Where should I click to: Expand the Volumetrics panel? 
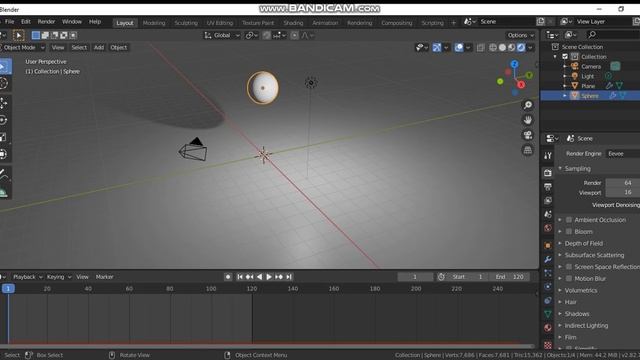point(581,290)
